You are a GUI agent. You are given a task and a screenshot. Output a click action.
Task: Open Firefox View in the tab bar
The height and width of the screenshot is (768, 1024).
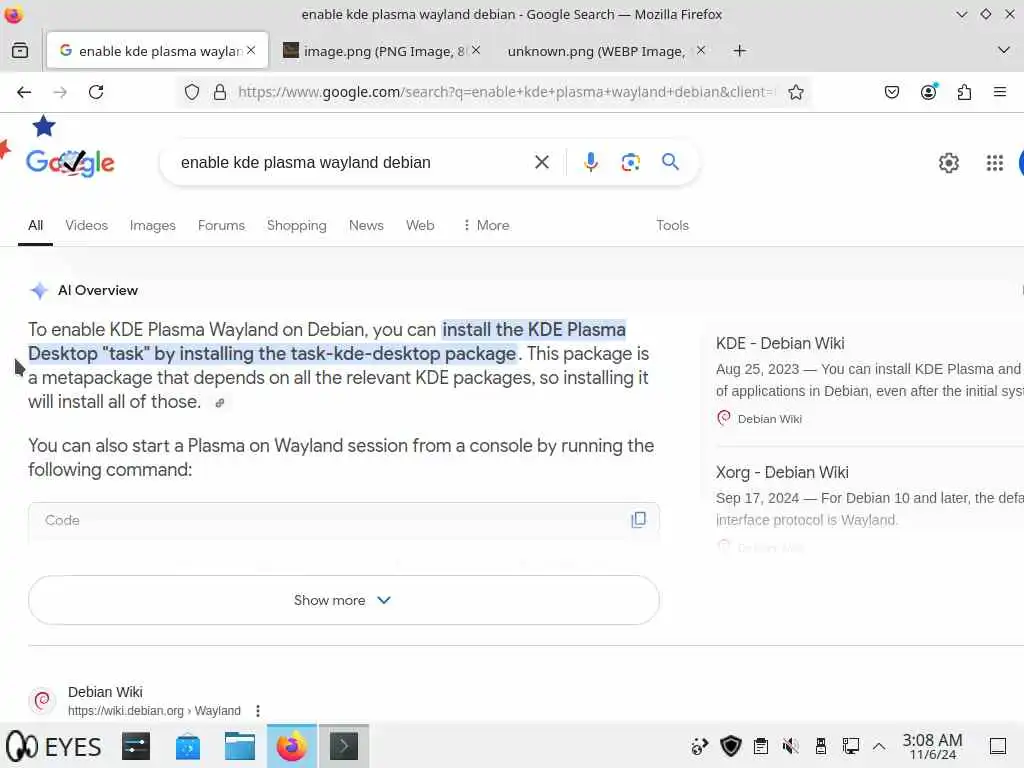tap(20, 50)
